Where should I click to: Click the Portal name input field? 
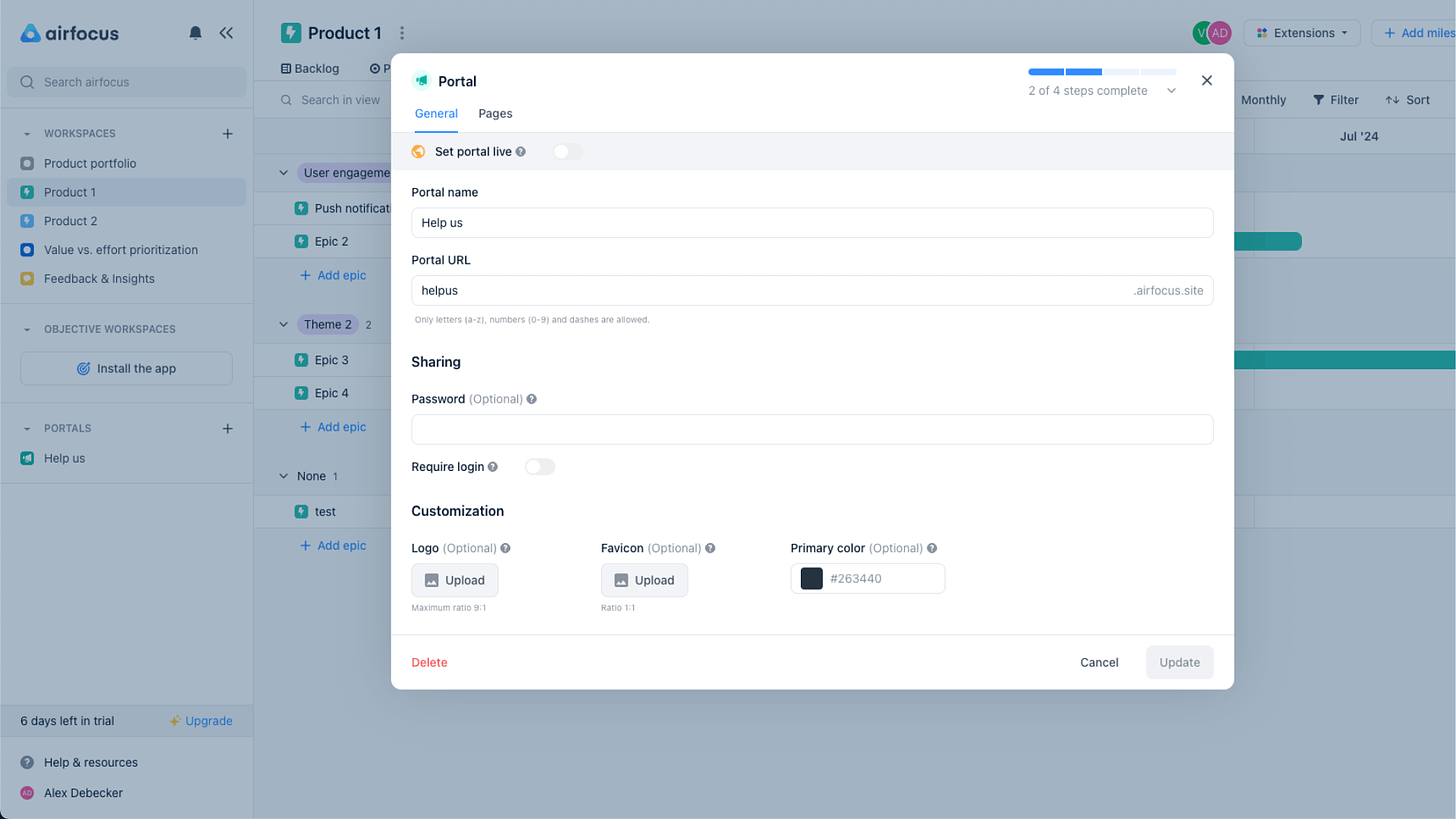(812, 223)
